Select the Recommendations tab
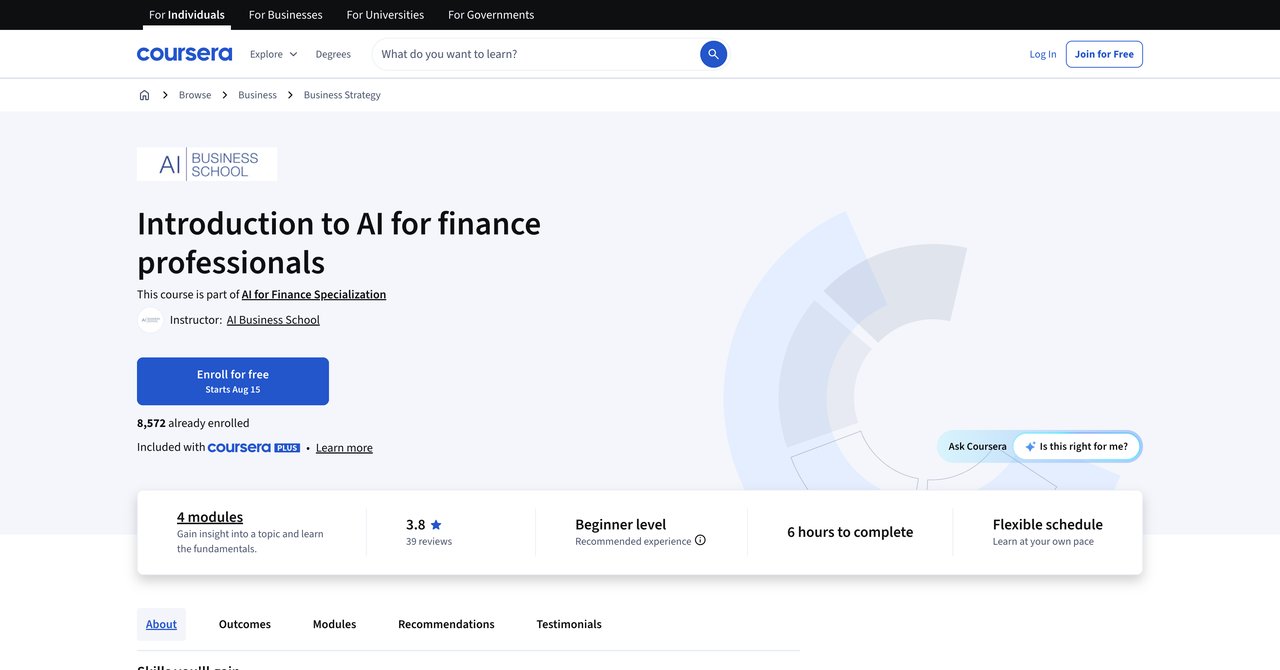 click(446, 624)
